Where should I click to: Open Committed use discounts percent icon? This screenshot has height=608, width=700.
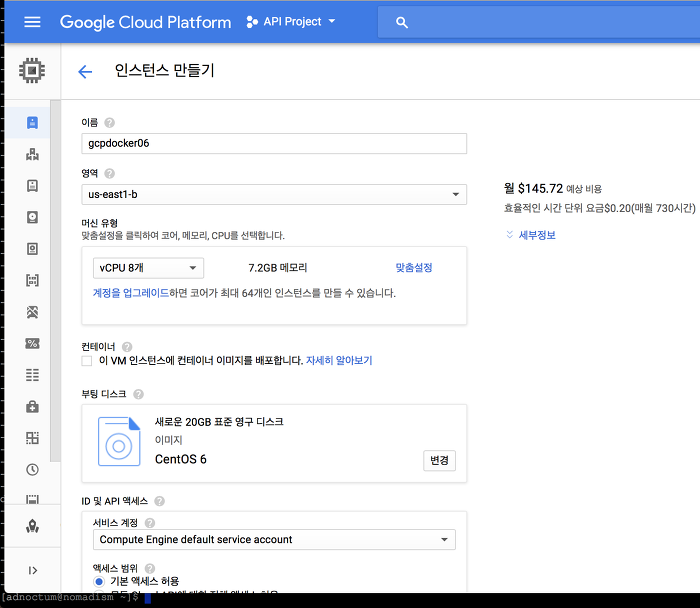pos(32,343)
